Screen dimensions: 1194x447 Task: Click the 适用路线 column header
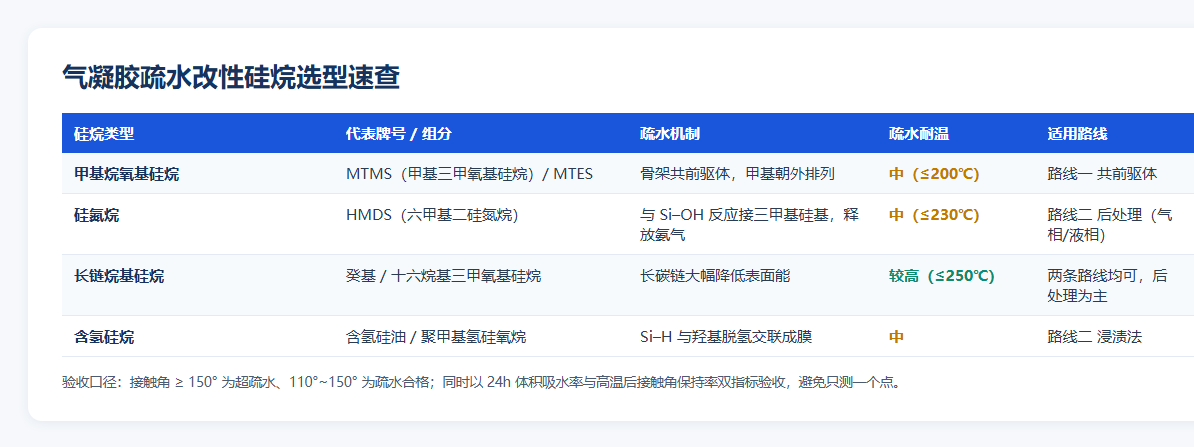[x=1077, y=134]
